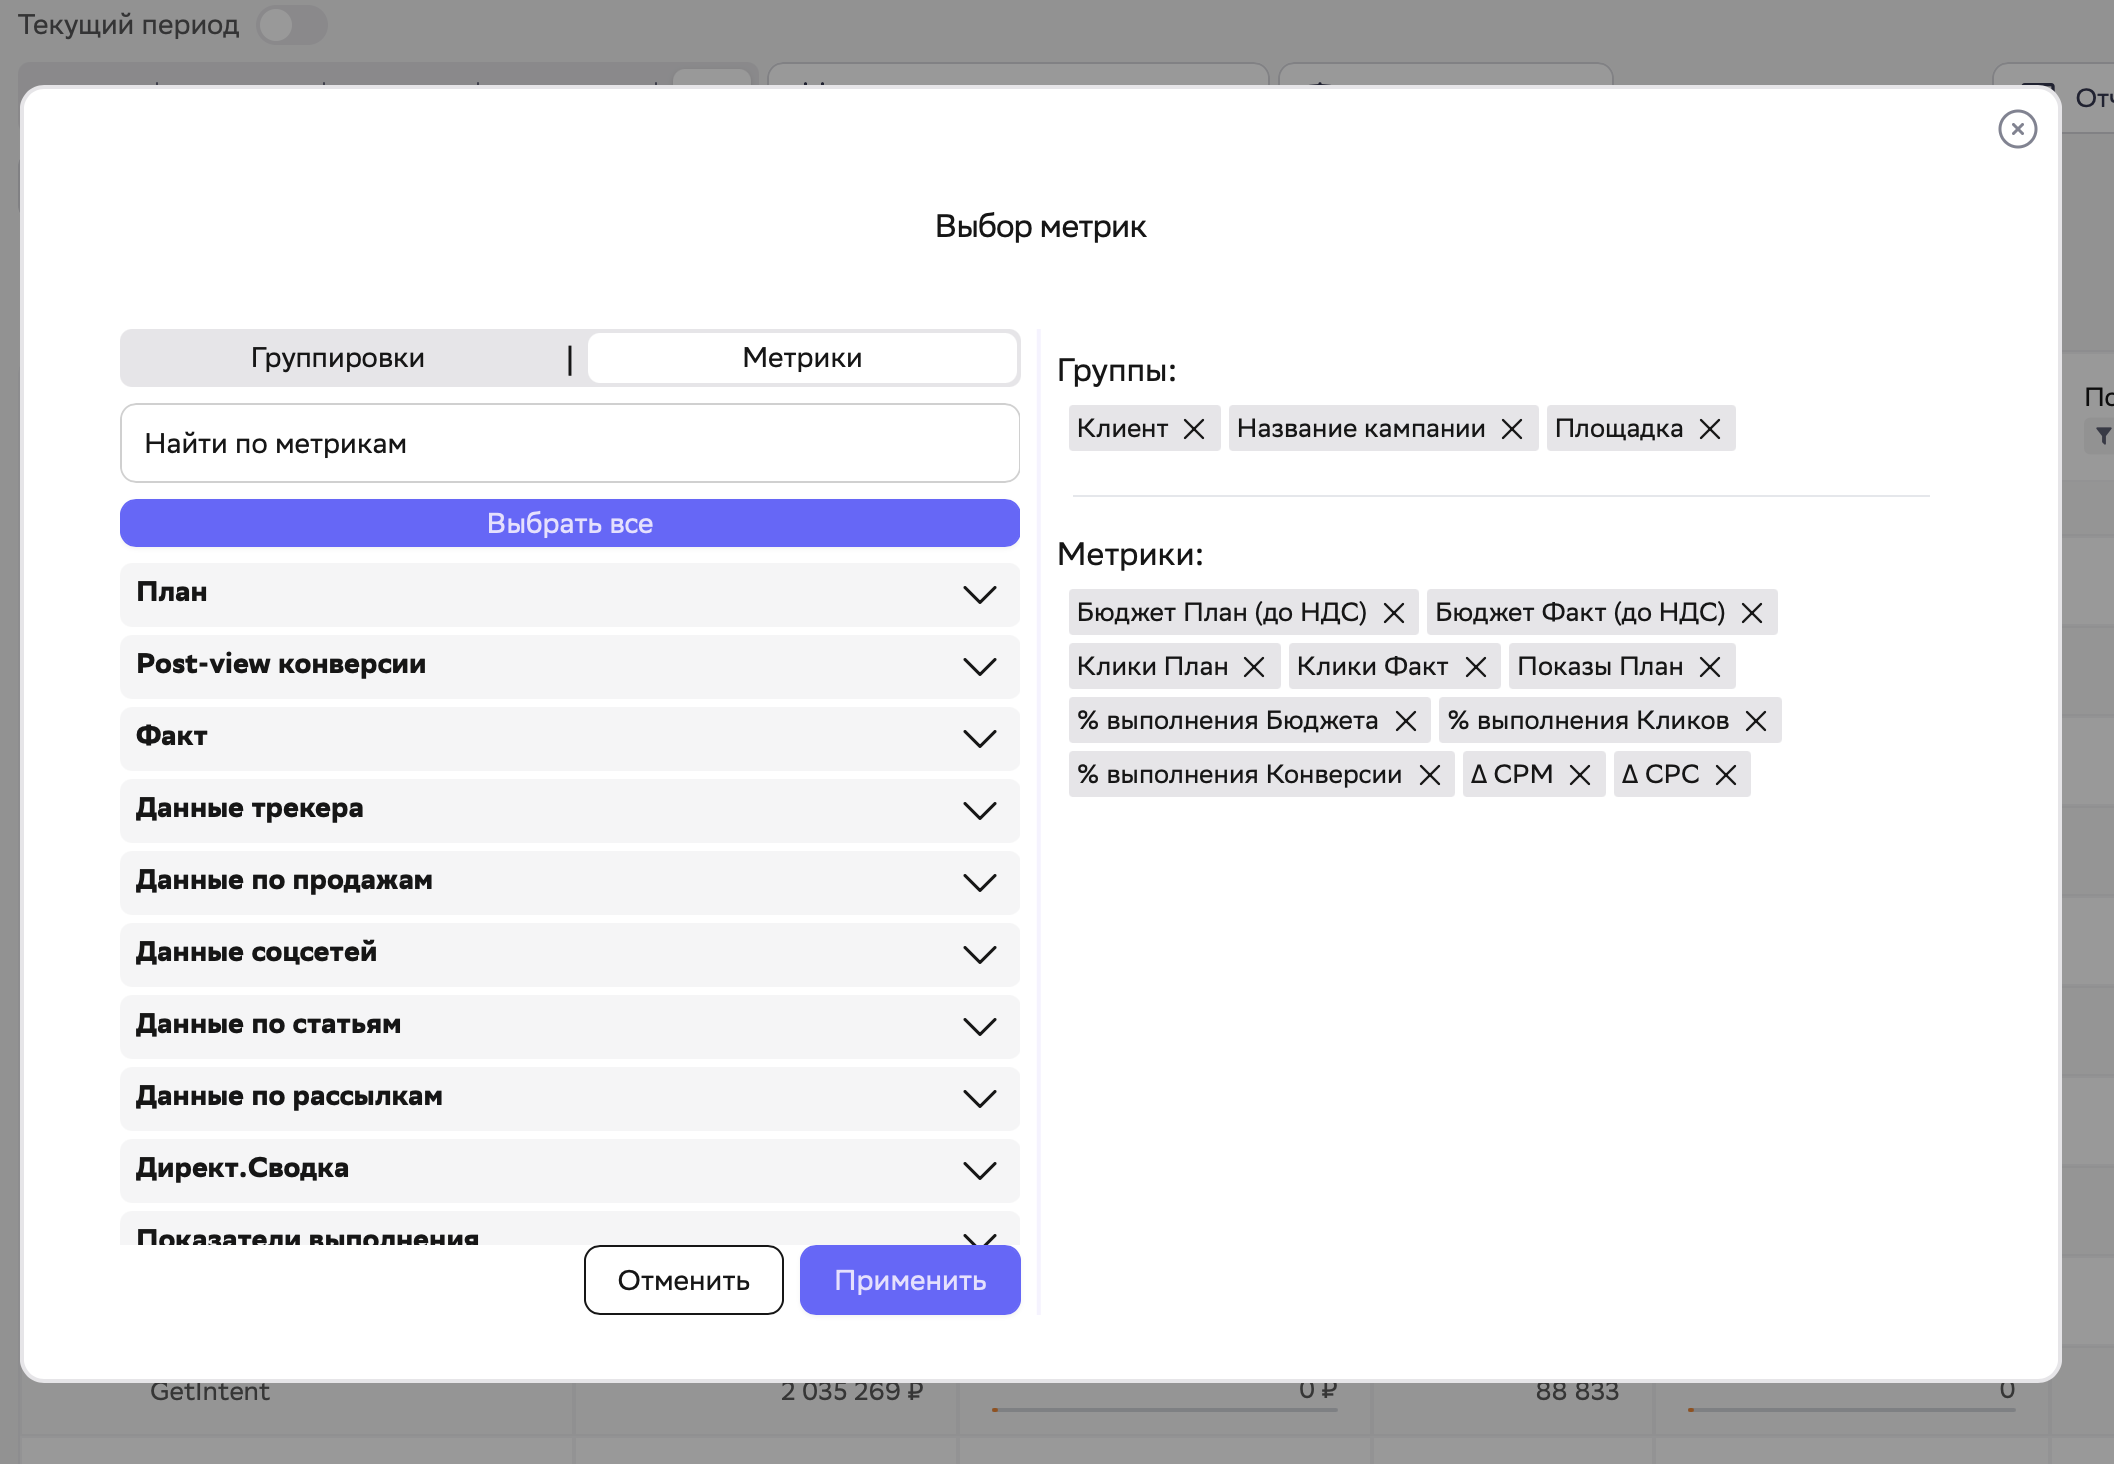Remove the Клиент group chip
The width and height of the screenshot is (2114, 1464).
tap(1195, 428)
